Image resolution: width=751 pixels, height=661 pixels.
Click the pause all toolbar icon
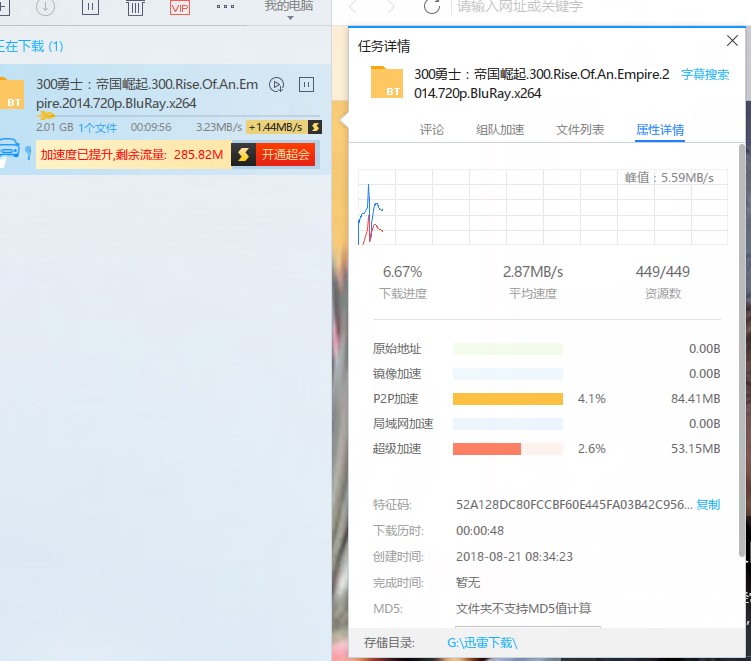90,7
